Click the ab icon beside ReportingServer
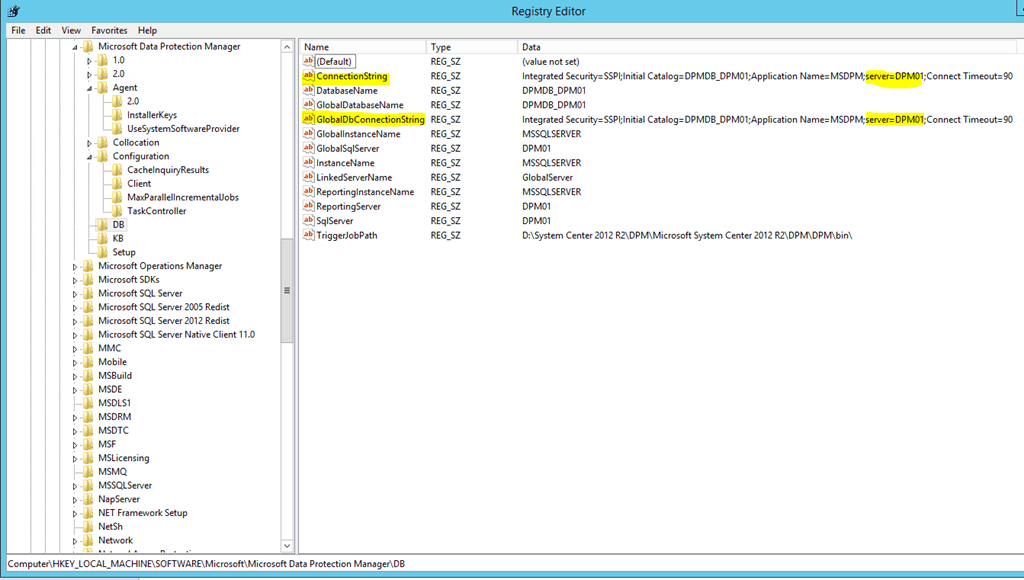Viewport: 1024px width, 580px height. coord(307,206)
